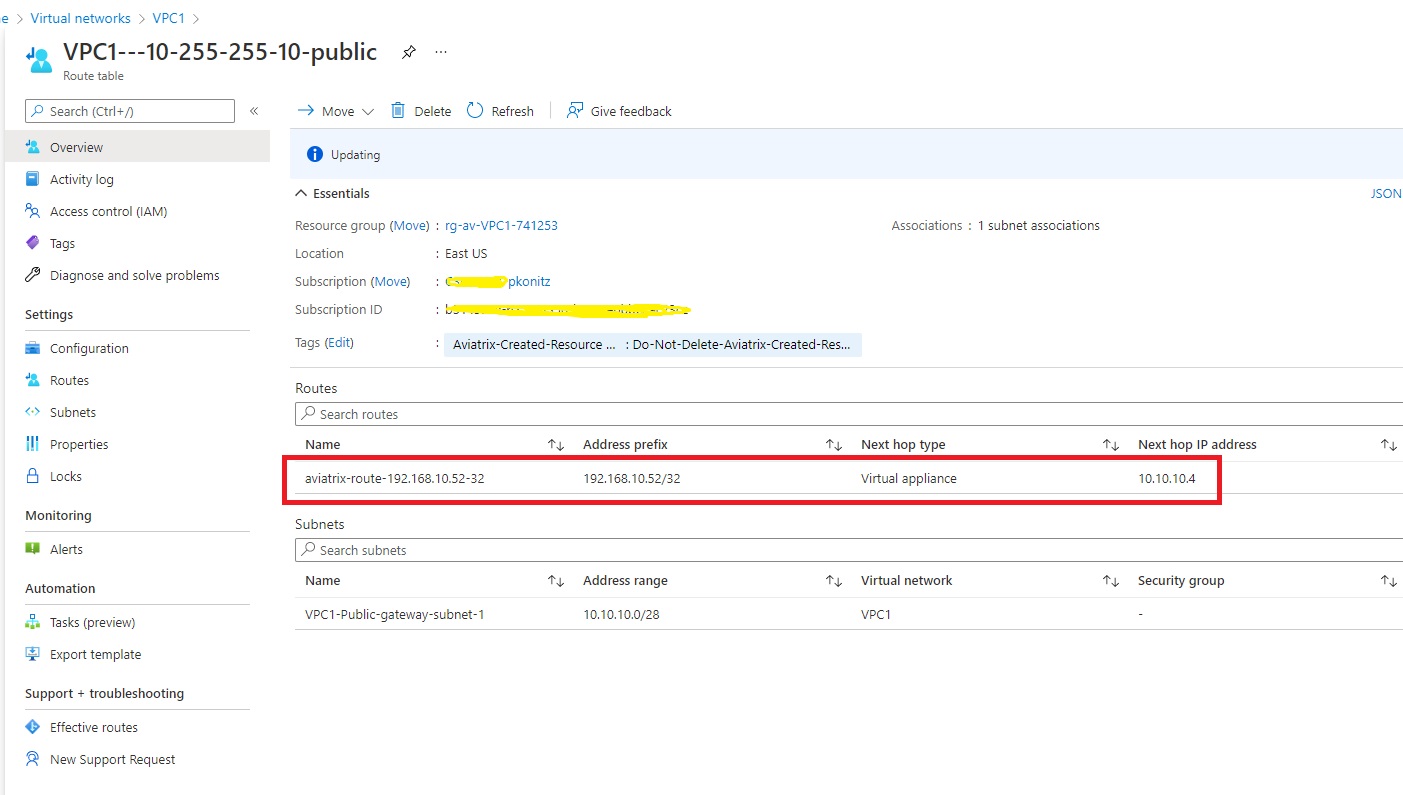
Task: Sort routes by Address prefix arrows
Action: point(834,444)
